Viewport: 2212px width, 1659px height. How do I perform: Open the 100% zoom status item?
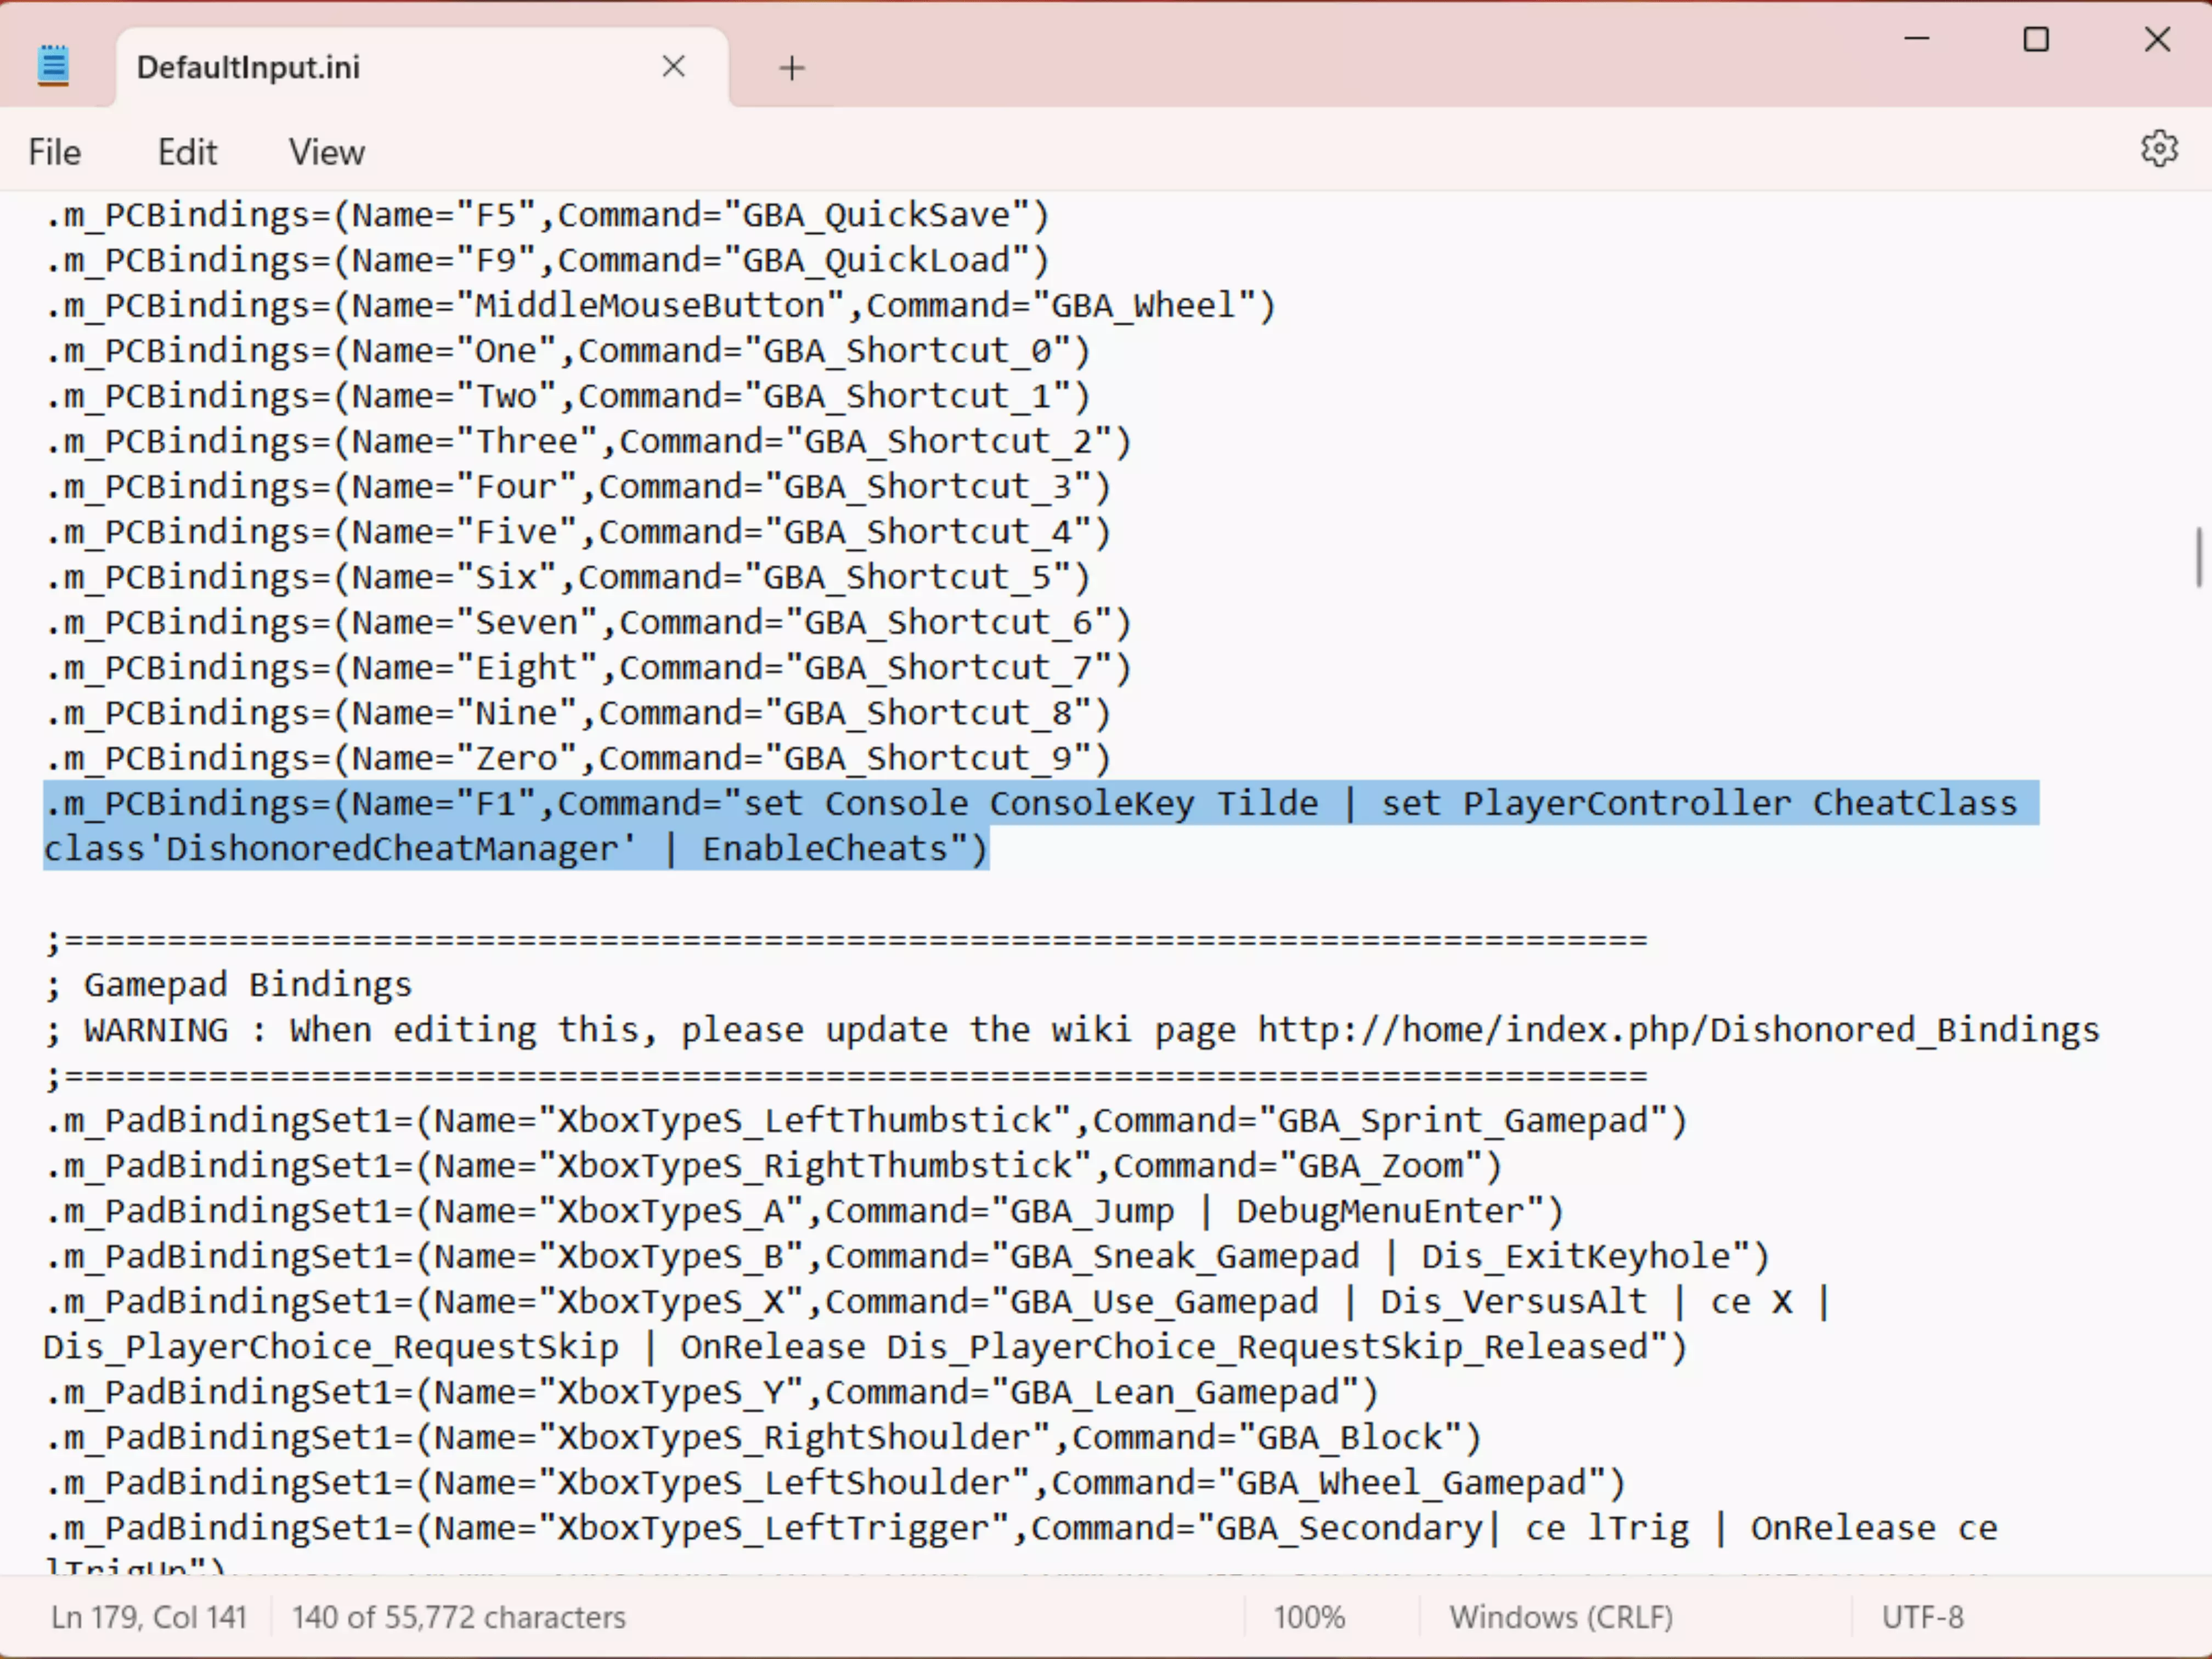[1308, 1617]
